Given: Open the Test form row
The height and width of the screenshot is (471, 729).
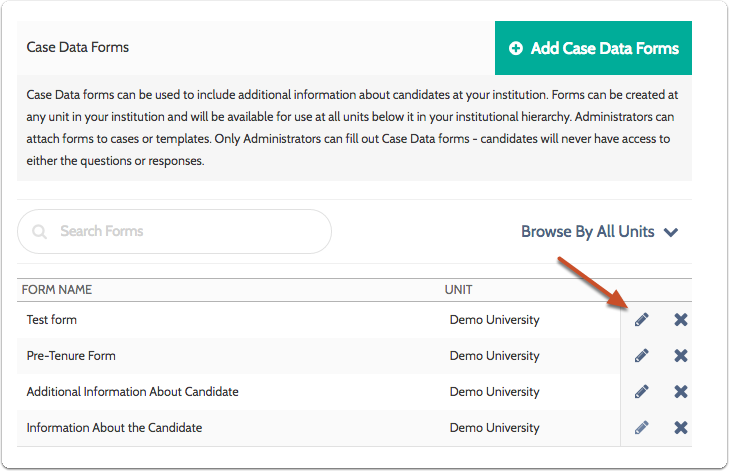Looking at the screenshot, I should coord(52,320).
